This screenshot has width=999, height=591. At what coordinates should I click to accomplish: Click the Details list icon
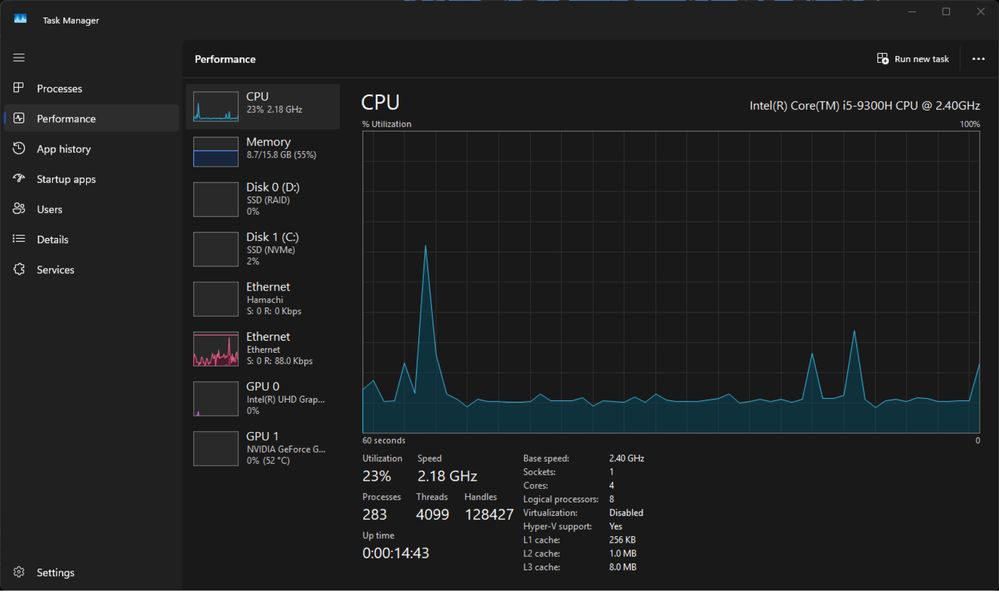tap(18, 239)
